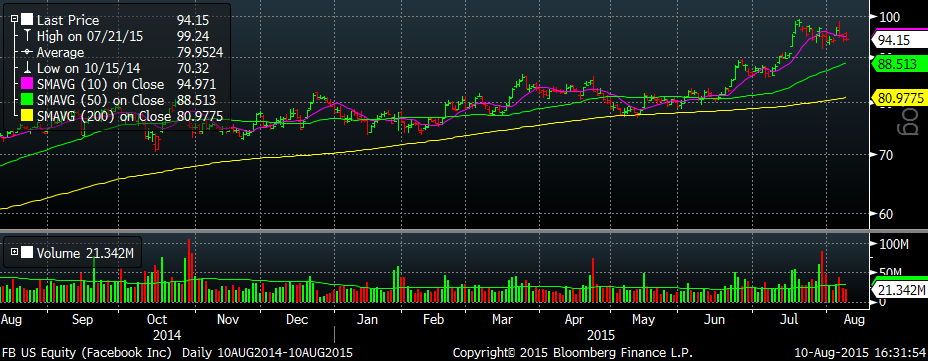Viewport: 928px width, 361px height.
Task: Click the Low marker icon in legend
Action: pos(27,68)
